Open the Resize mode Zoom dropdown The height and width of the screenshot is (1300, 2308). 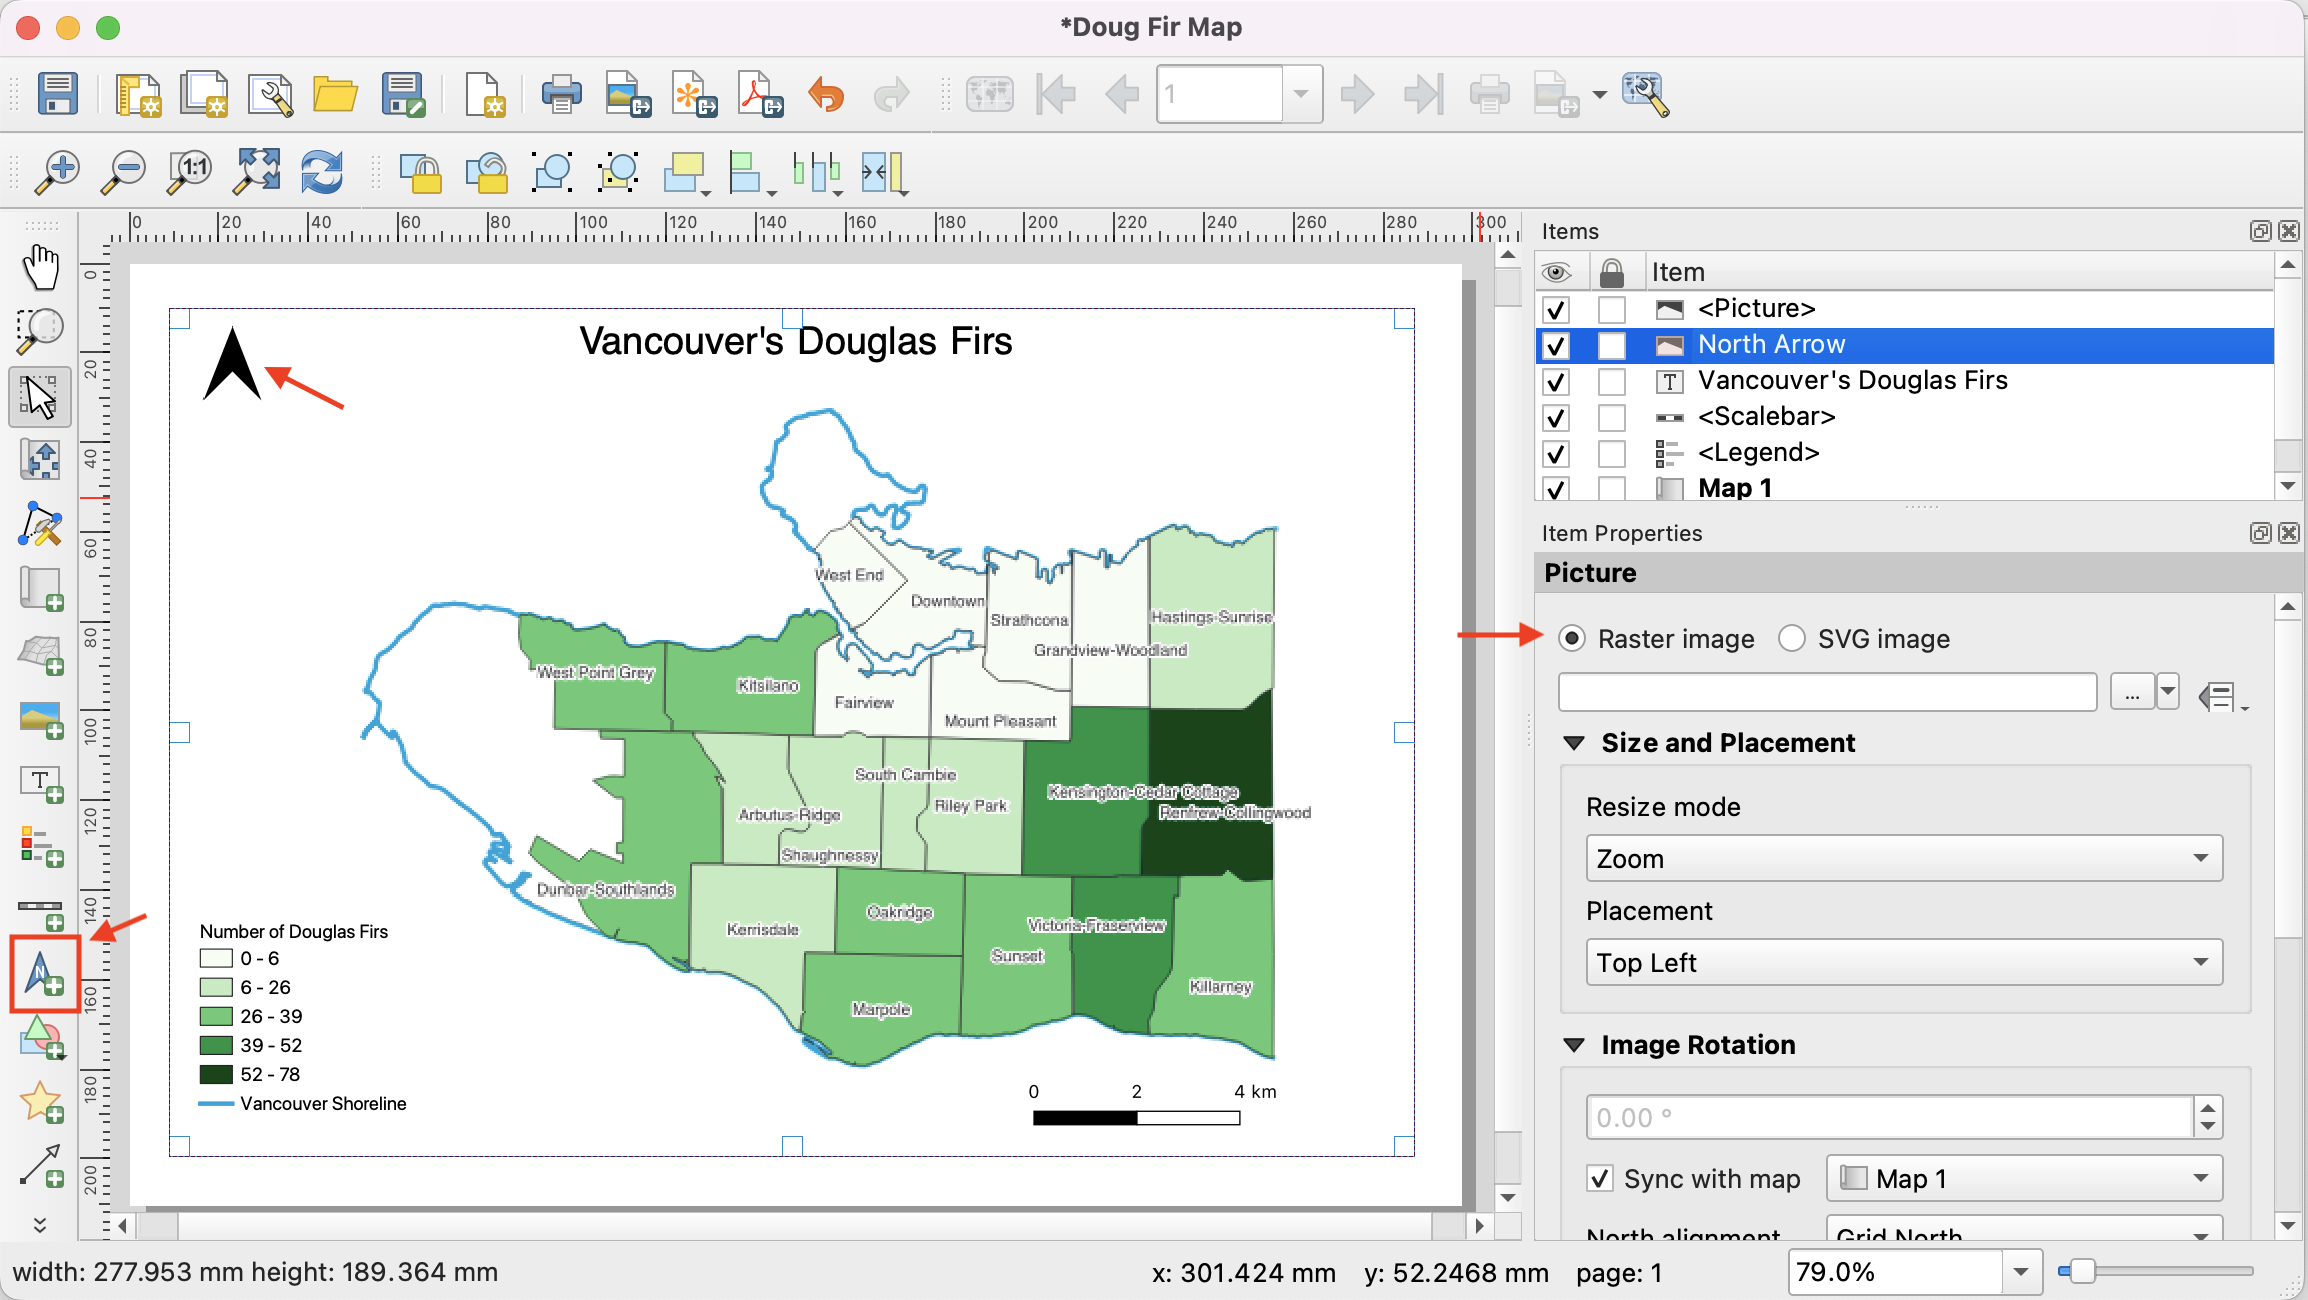(1904, 859)
